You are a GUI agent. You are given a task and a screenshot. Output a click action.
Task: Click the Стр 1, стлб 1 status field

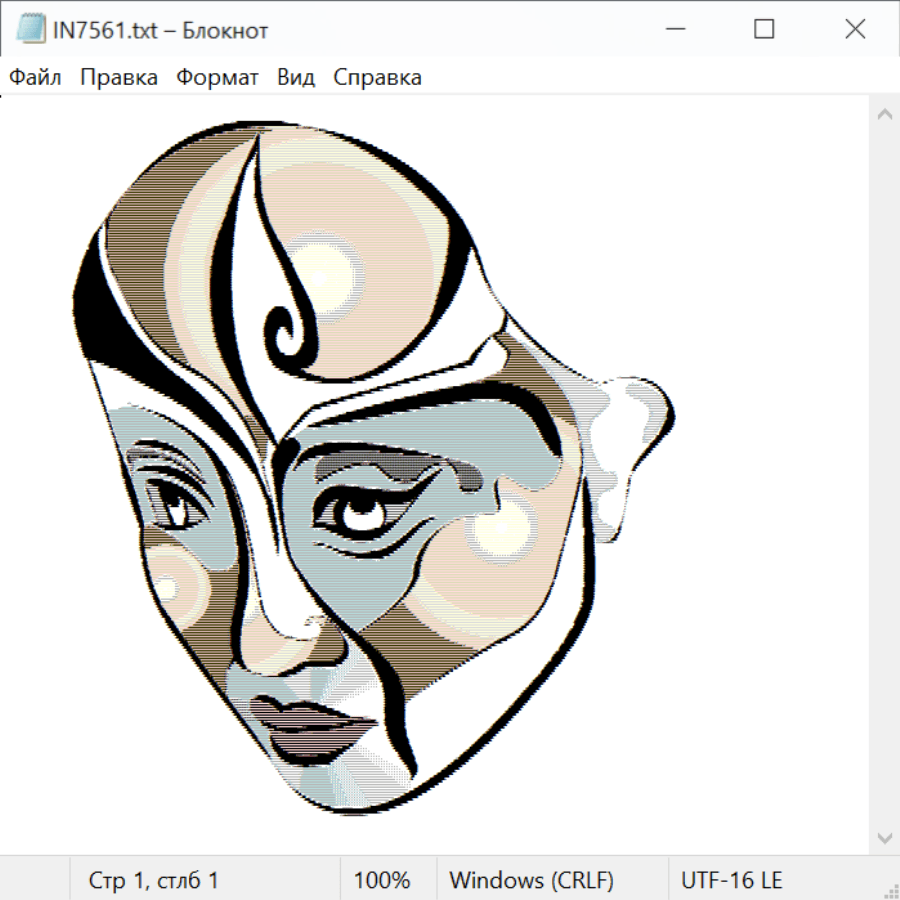click(x=154, y=881)
